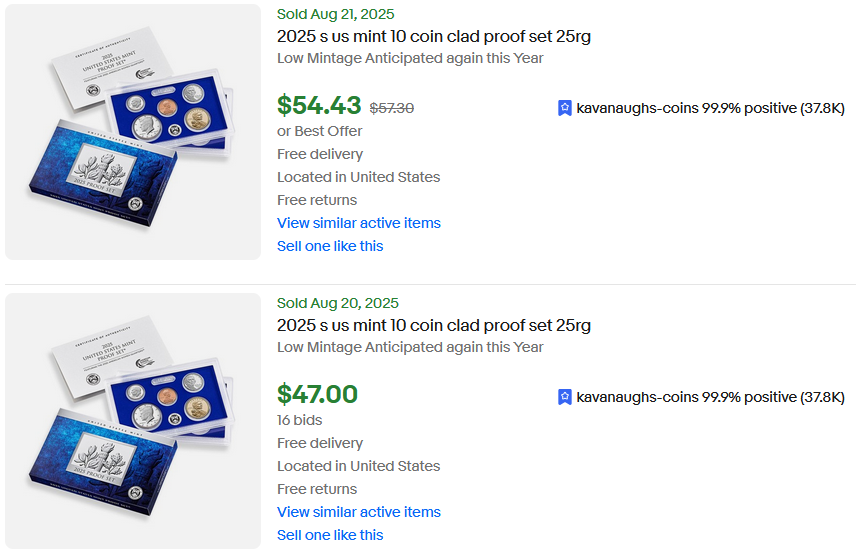Click the seller badge icon on the $47.00 listing
The image size is (856, 551).
click(565, 397)
